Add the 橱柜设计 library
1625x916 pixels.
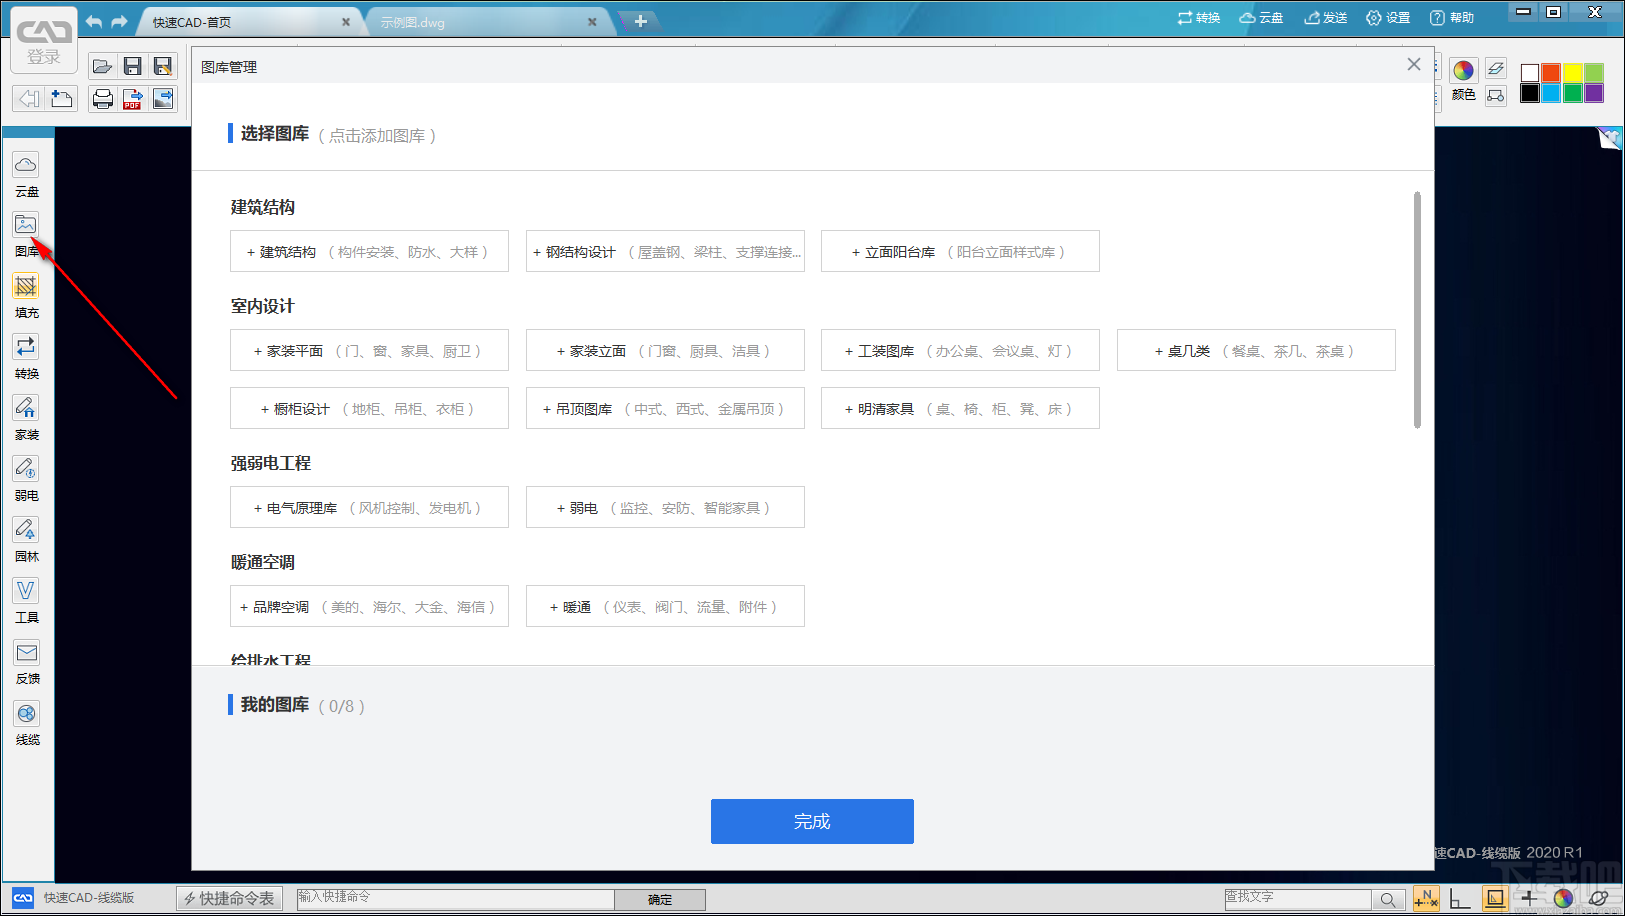369,408
